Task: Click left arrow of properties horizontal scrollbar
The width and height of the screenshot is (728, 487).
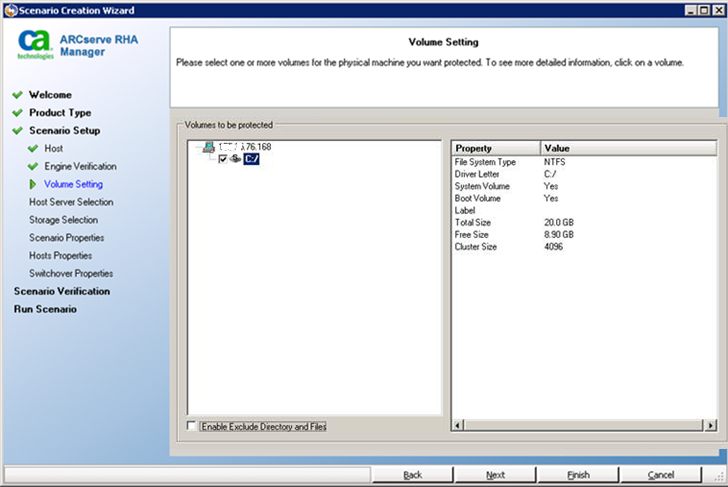Action: (x=458, y=426)
